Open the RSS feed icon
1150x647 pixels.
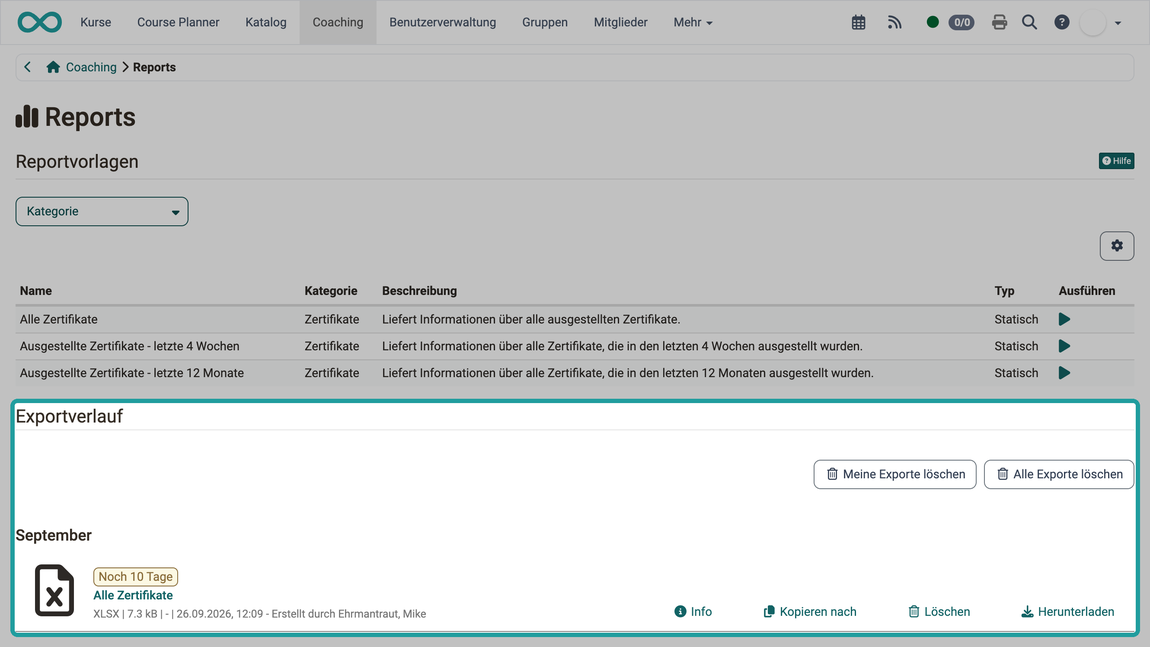(x=894, y=23)
